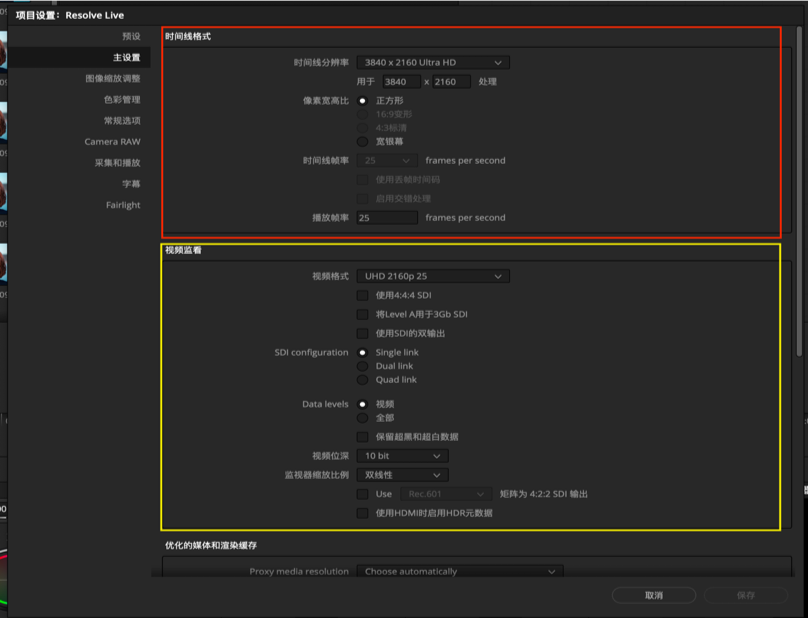Viewport: 808px width, 618px height.
Task: Open the 视频格式 dropdown
Action: tap(432, 275)
